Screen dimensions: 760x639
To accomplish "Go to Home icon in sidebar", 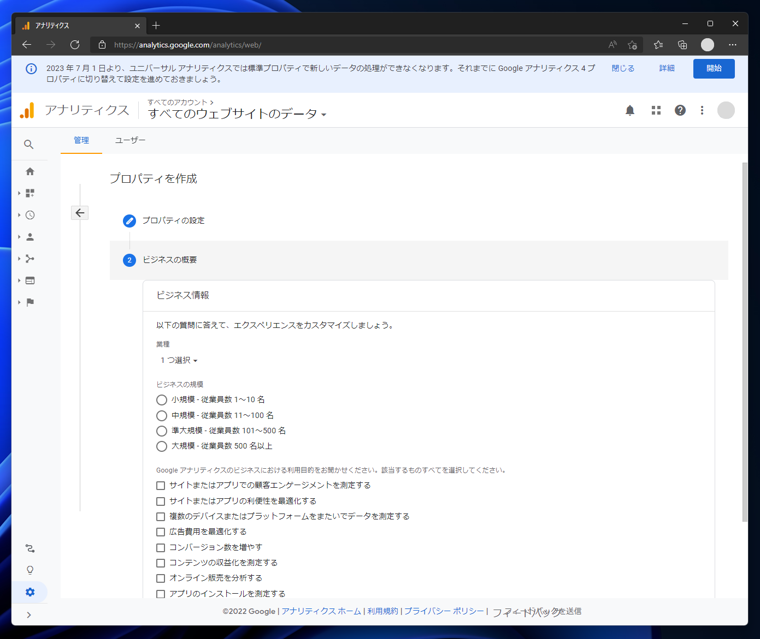I will (30, 171).
